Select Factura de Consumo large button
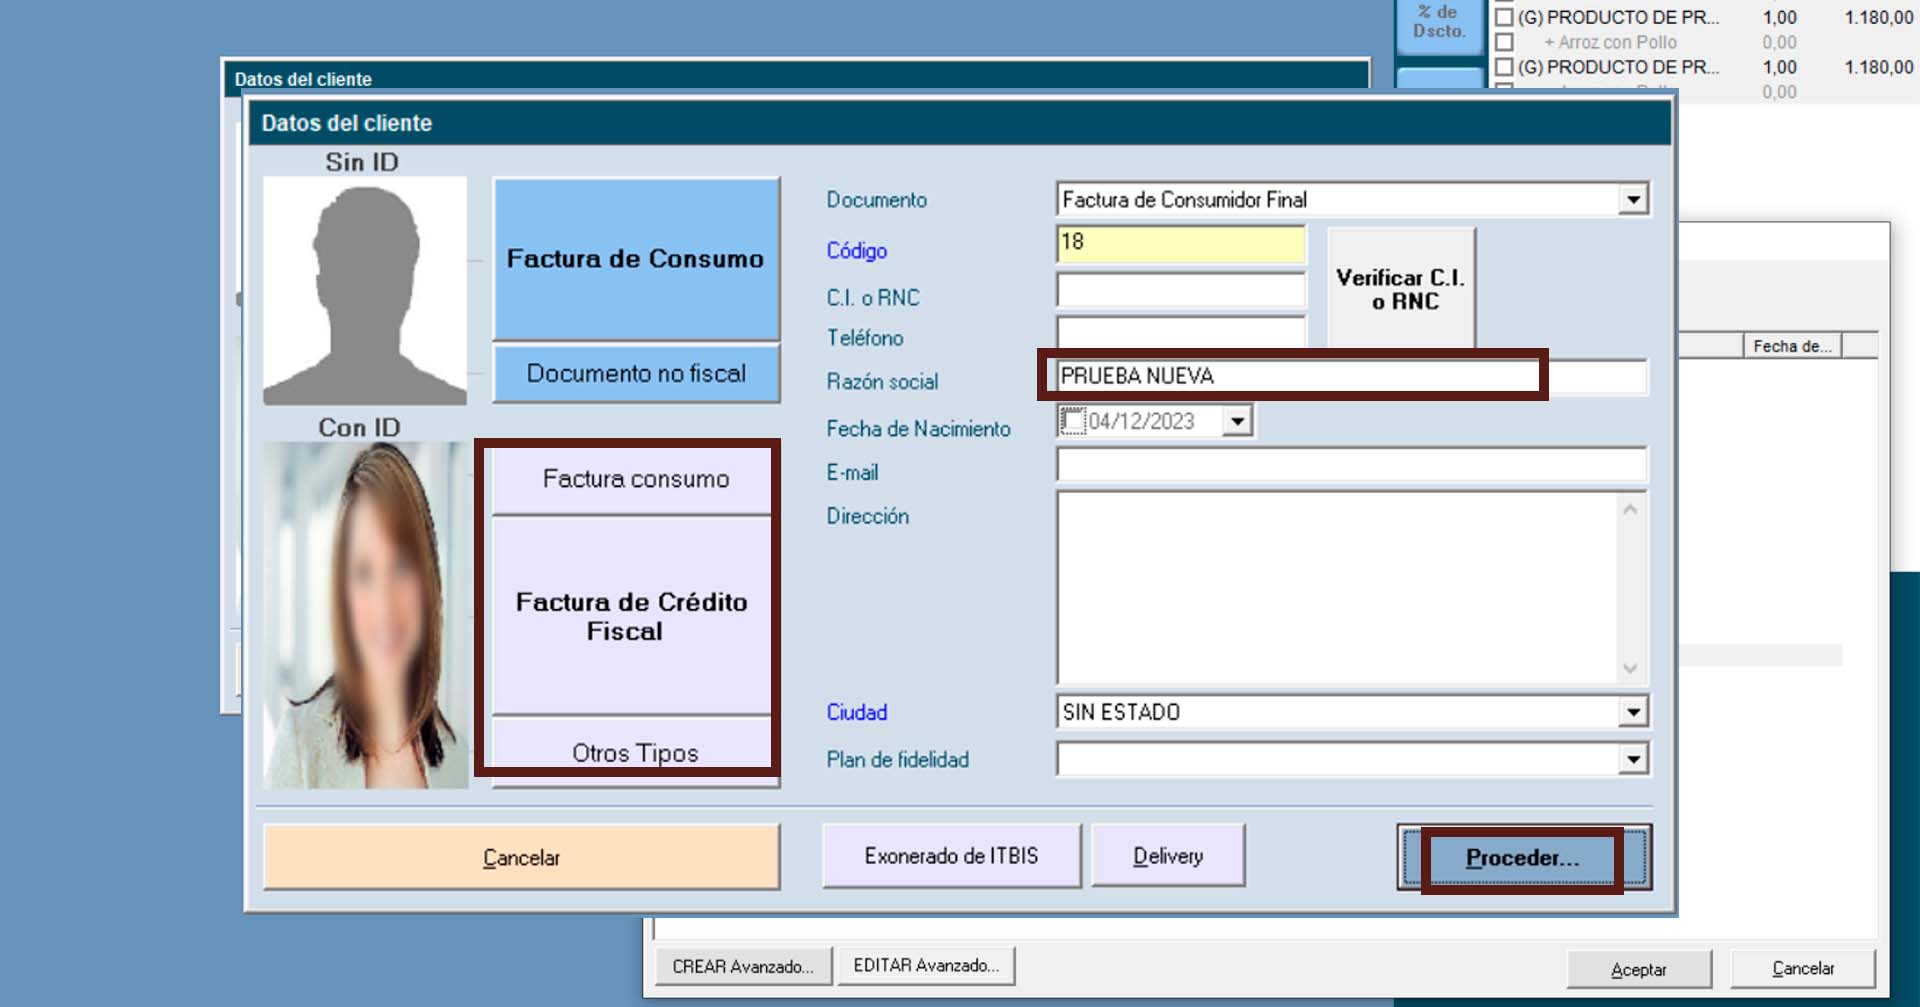 coord(635,259)
